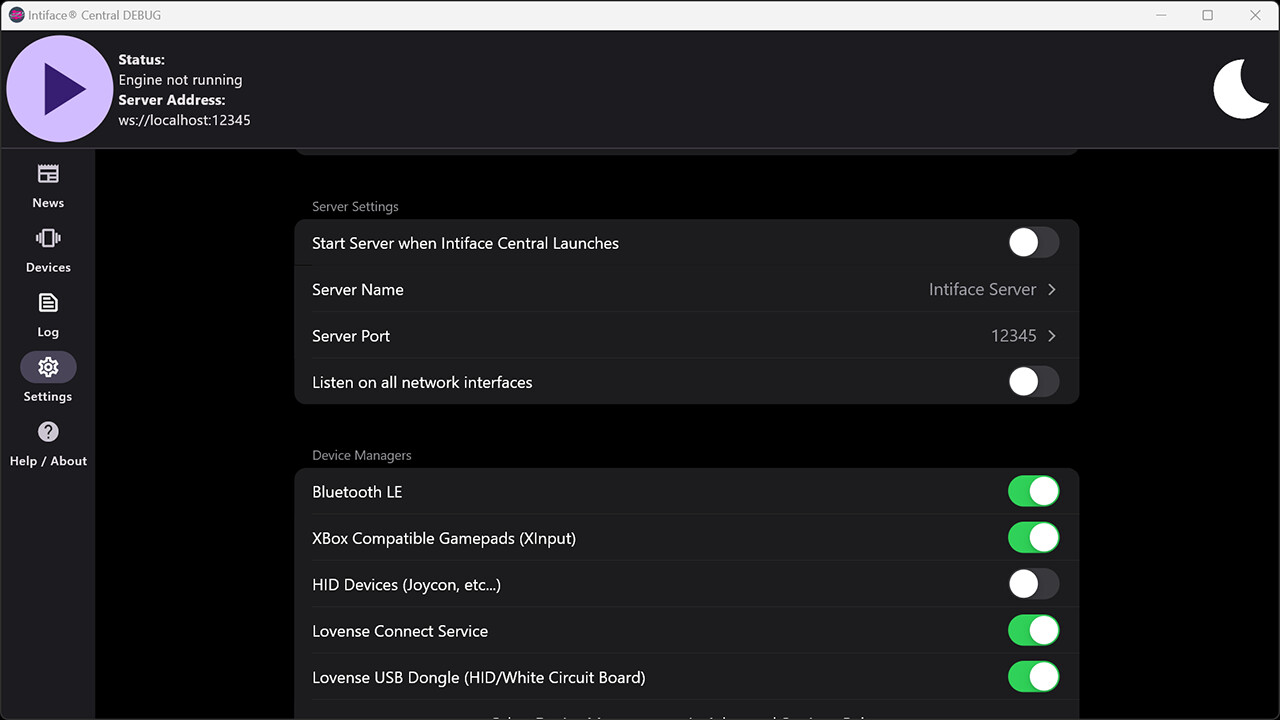Click the Intiface logo in the title bar
1280x720 pixels.
click(x=12, y=15)
